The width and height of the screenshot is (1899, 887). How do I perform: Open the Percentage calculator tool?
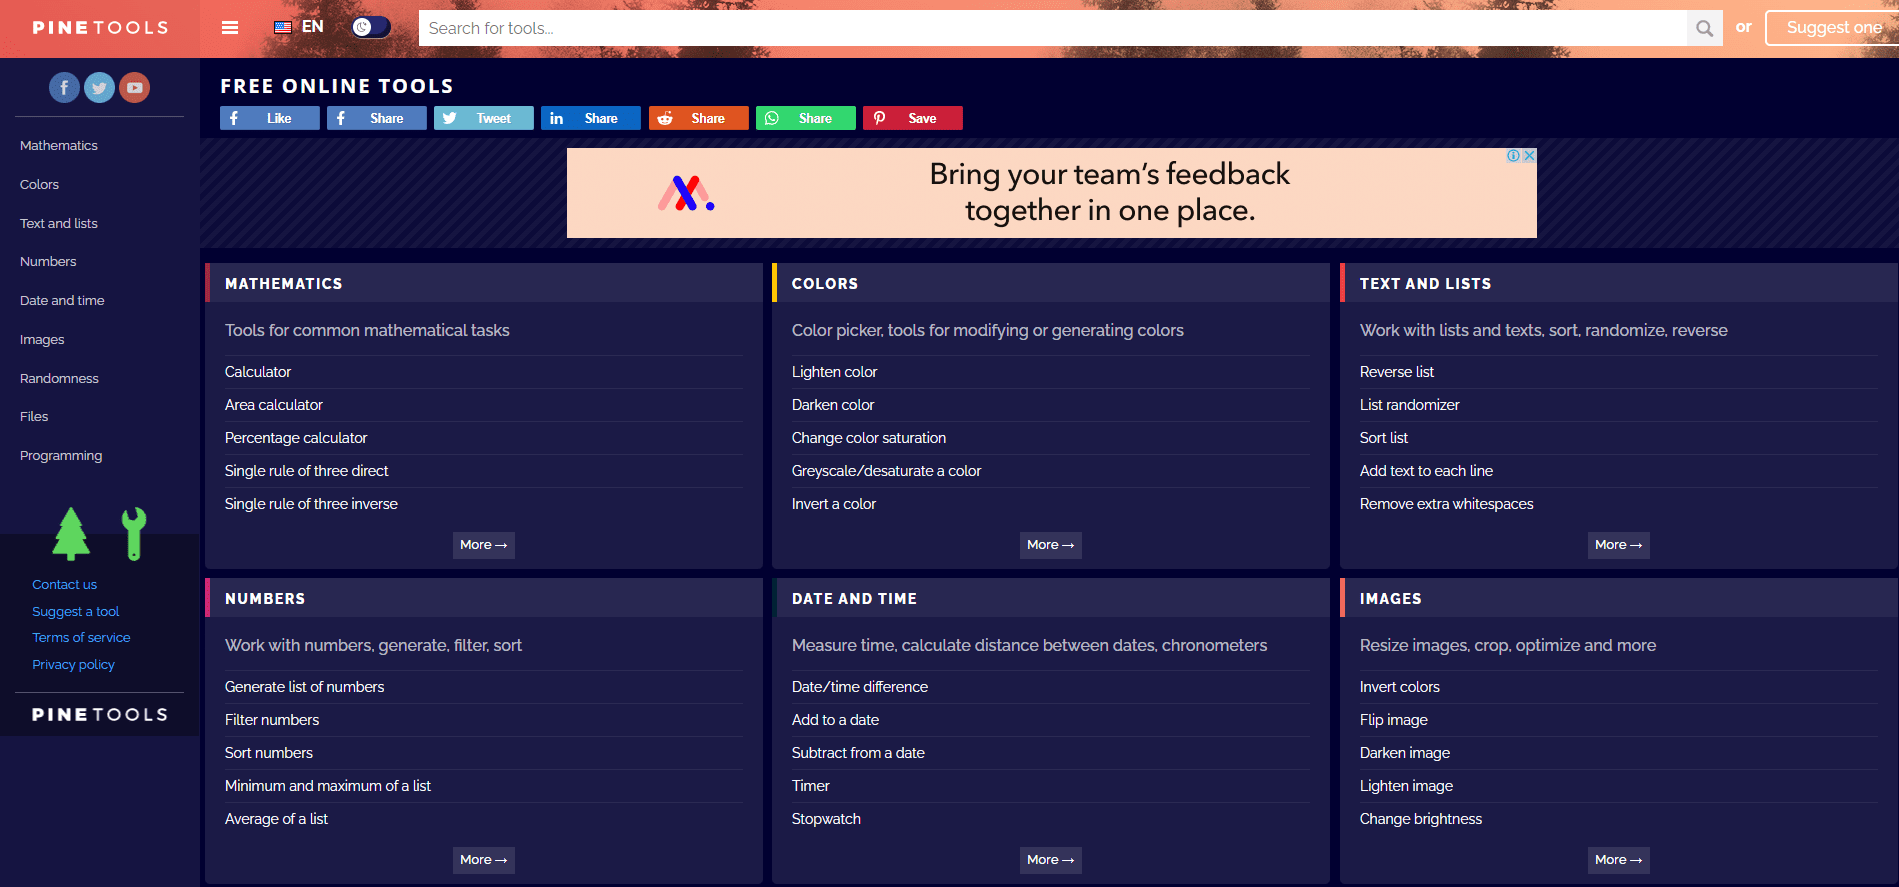pyautogui.click(x=296, y=438)
